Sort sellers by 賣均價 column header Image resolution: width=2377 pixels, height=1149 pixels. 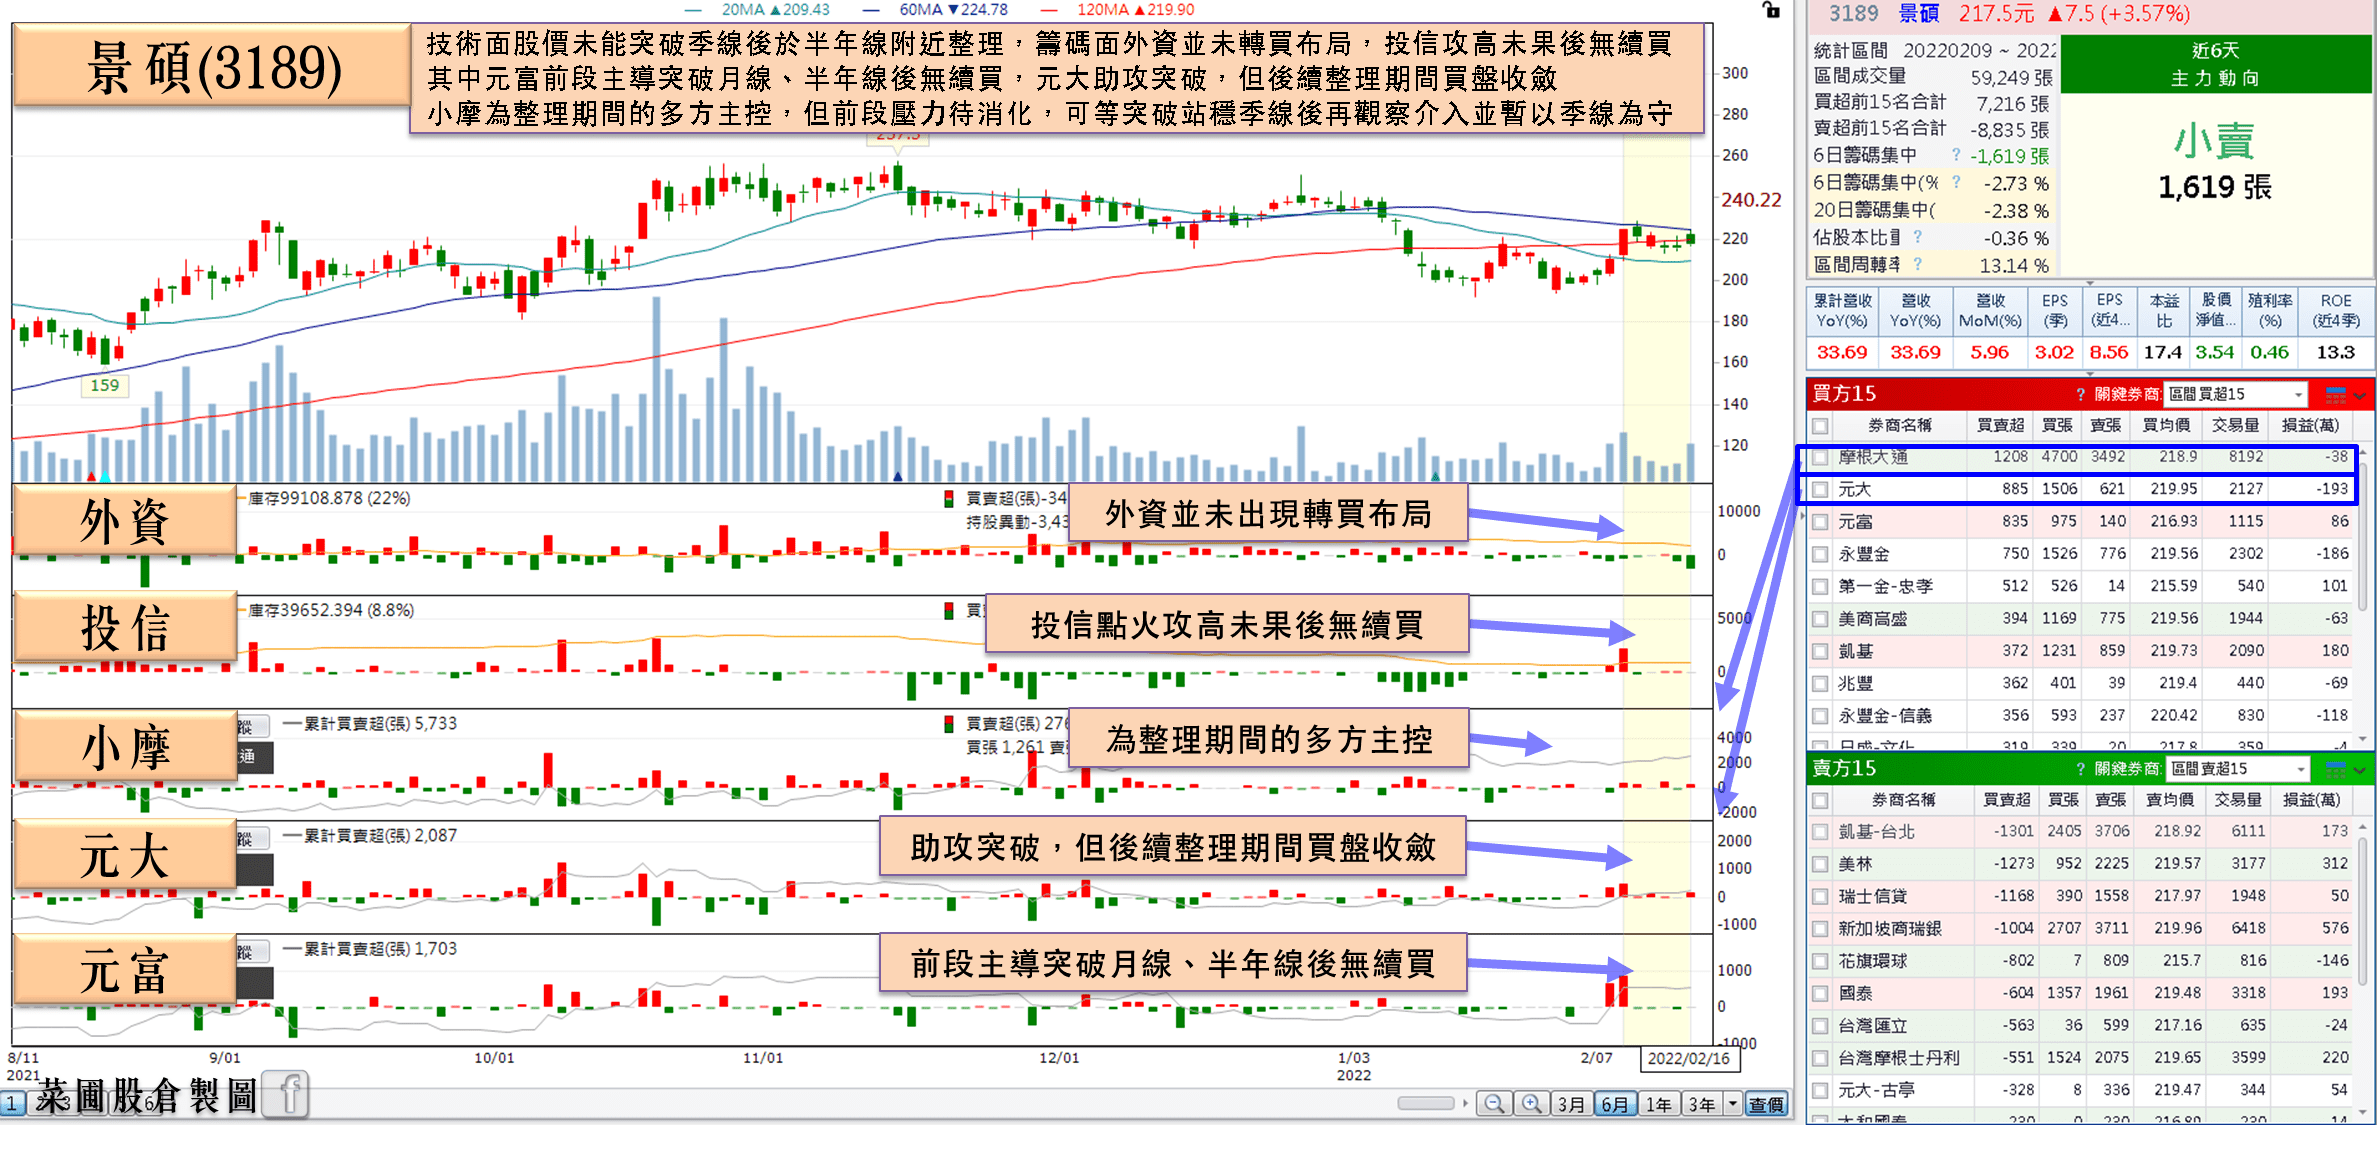(2170, 801)
